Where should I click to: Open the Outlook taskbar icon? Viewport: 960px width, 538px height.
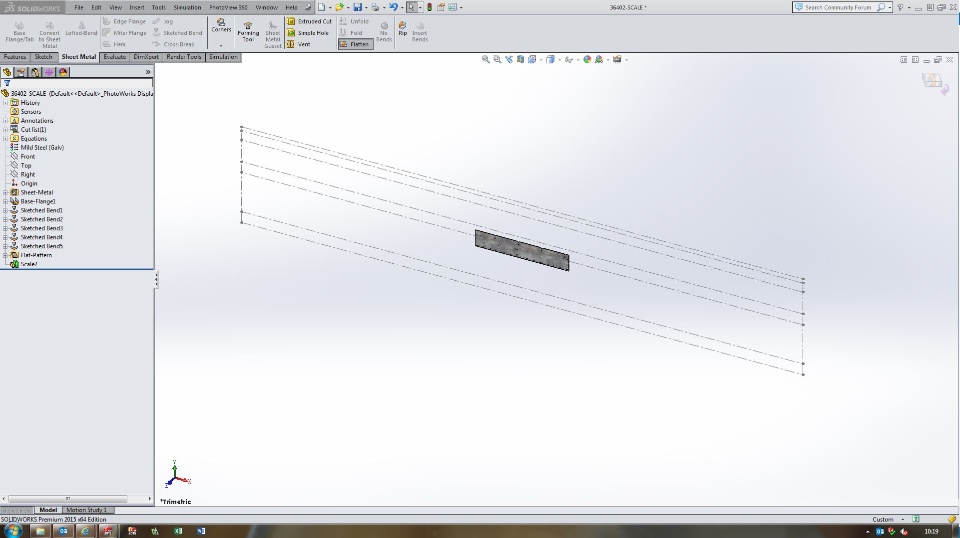pos(63,531)
